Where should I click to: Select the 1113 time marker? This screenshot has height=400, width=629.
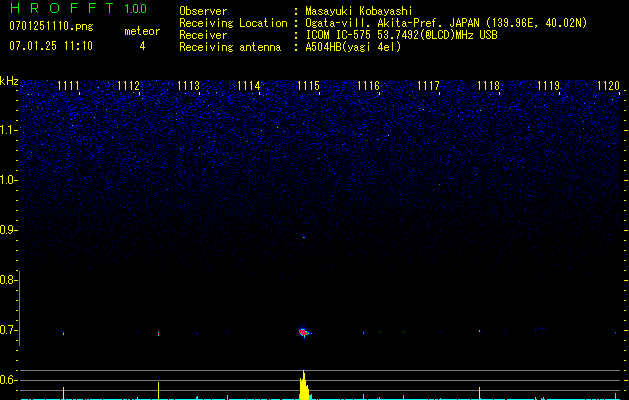click(189, 87)
